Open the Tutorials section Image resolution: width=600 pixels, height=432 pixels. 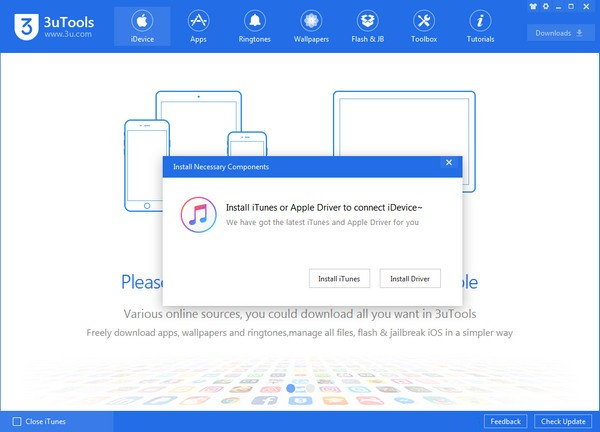[x=480, y=26]
